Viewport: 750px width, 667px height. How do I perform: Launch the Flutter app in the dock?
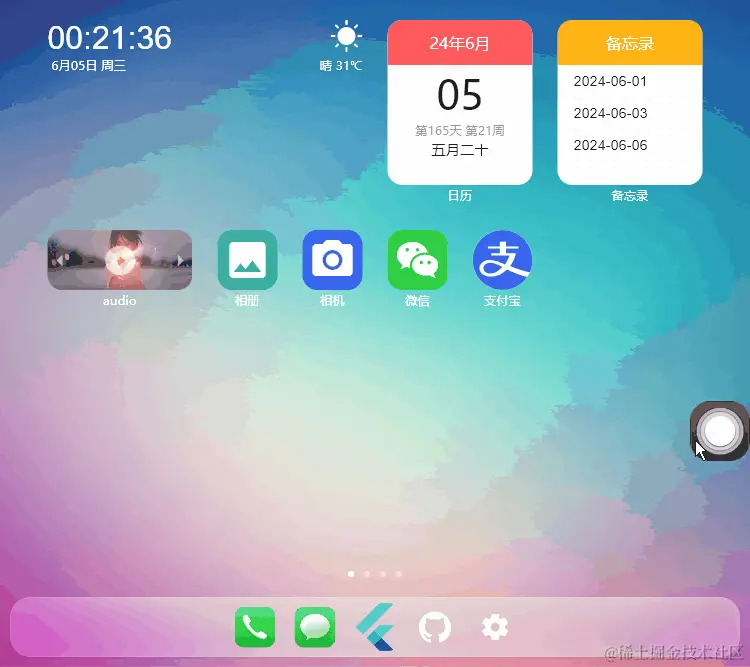pos(375,627)
